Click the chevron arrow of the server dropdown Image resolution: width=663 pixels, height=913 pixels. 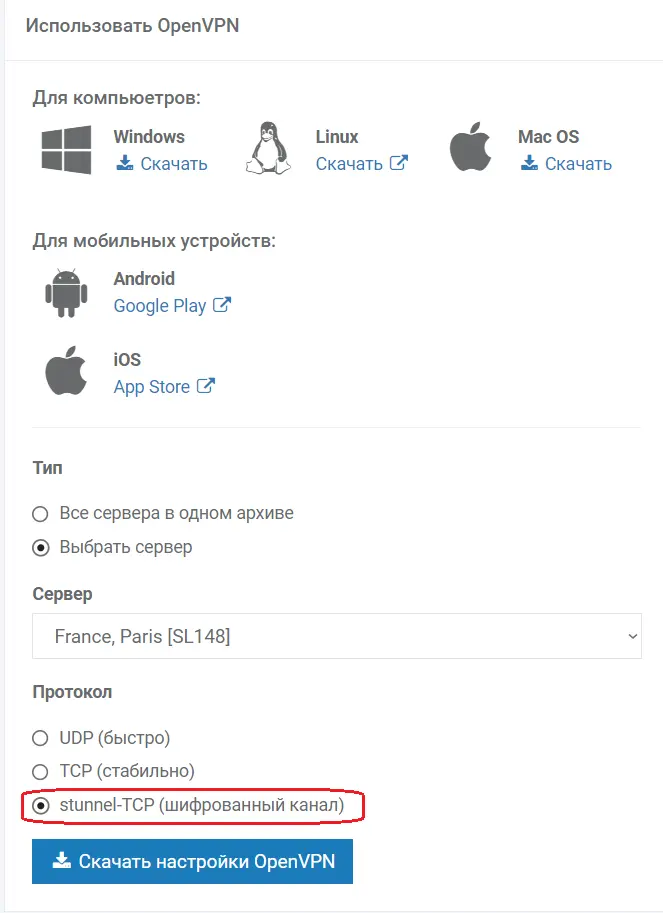[x=633, y=636]
